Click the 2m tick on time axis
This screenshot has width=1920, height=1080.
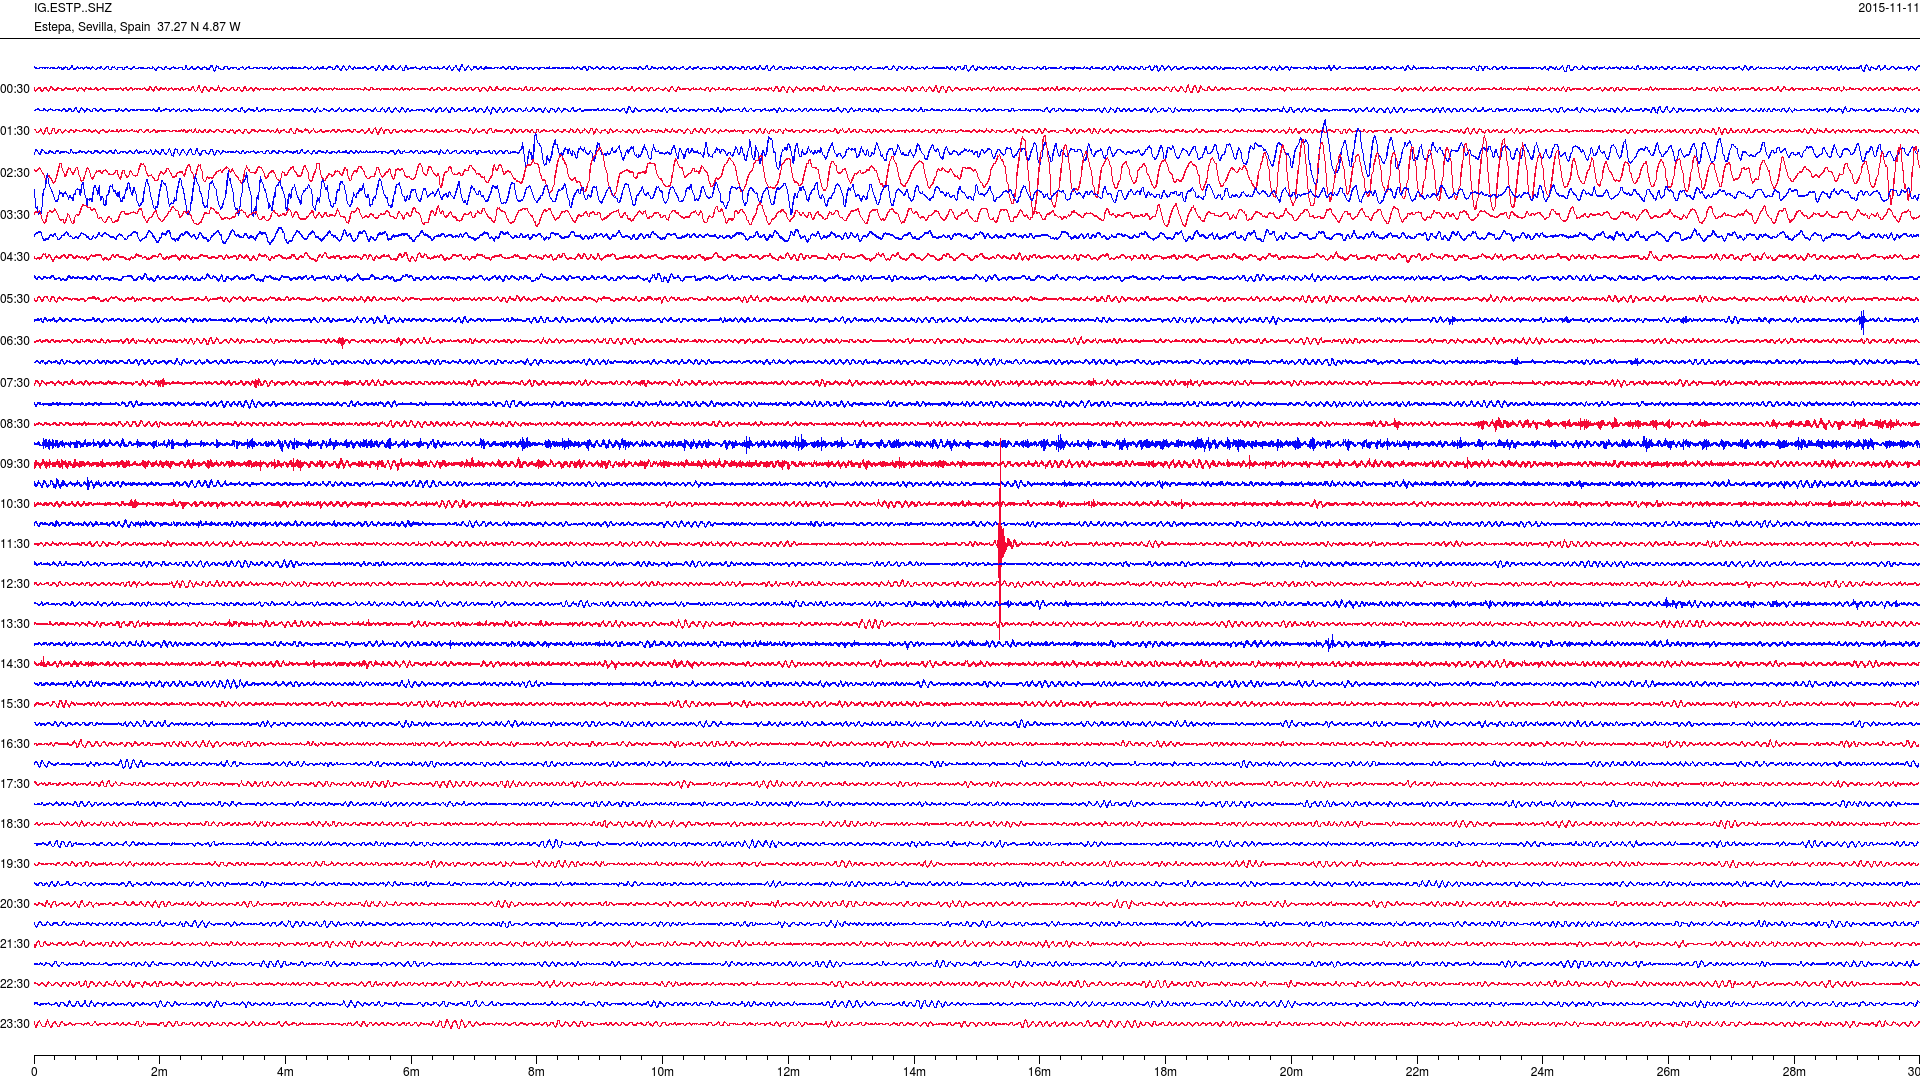tap(160, 1072)
